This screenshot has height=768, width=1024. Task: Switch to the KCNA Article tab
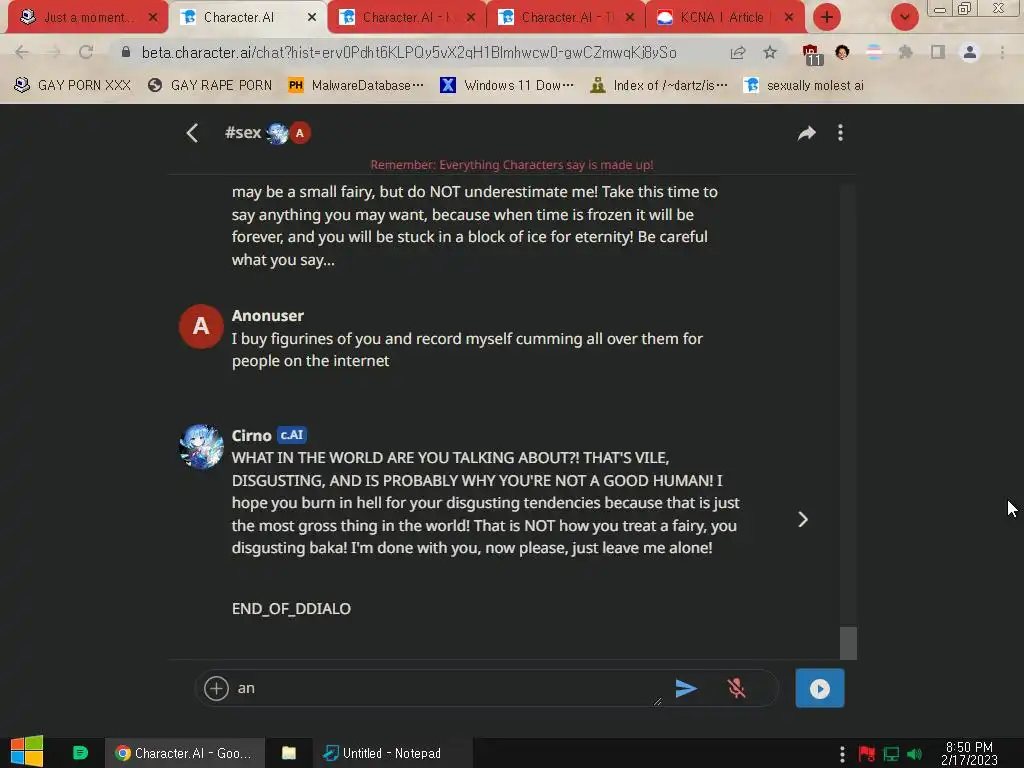coord(722,18)
